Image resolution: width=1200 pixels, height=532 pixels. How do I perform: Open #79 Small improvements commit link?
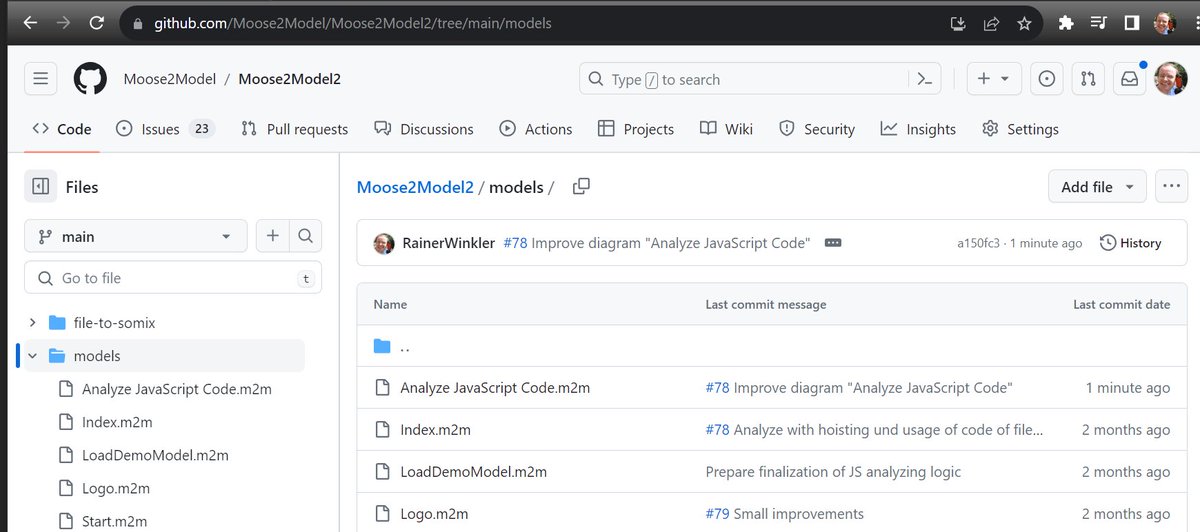(784, 514)
